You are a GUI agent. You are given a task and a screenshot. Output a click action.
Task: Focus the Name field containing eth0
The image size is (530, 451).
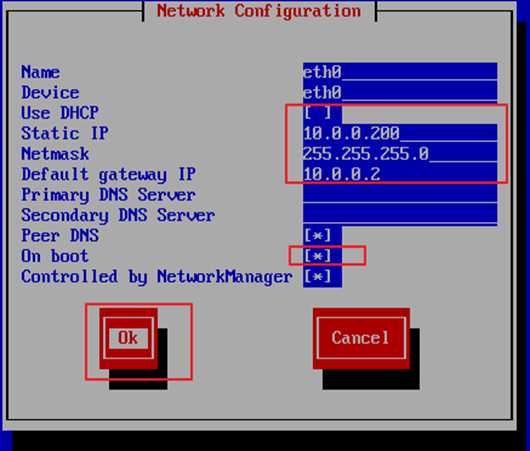400,72
